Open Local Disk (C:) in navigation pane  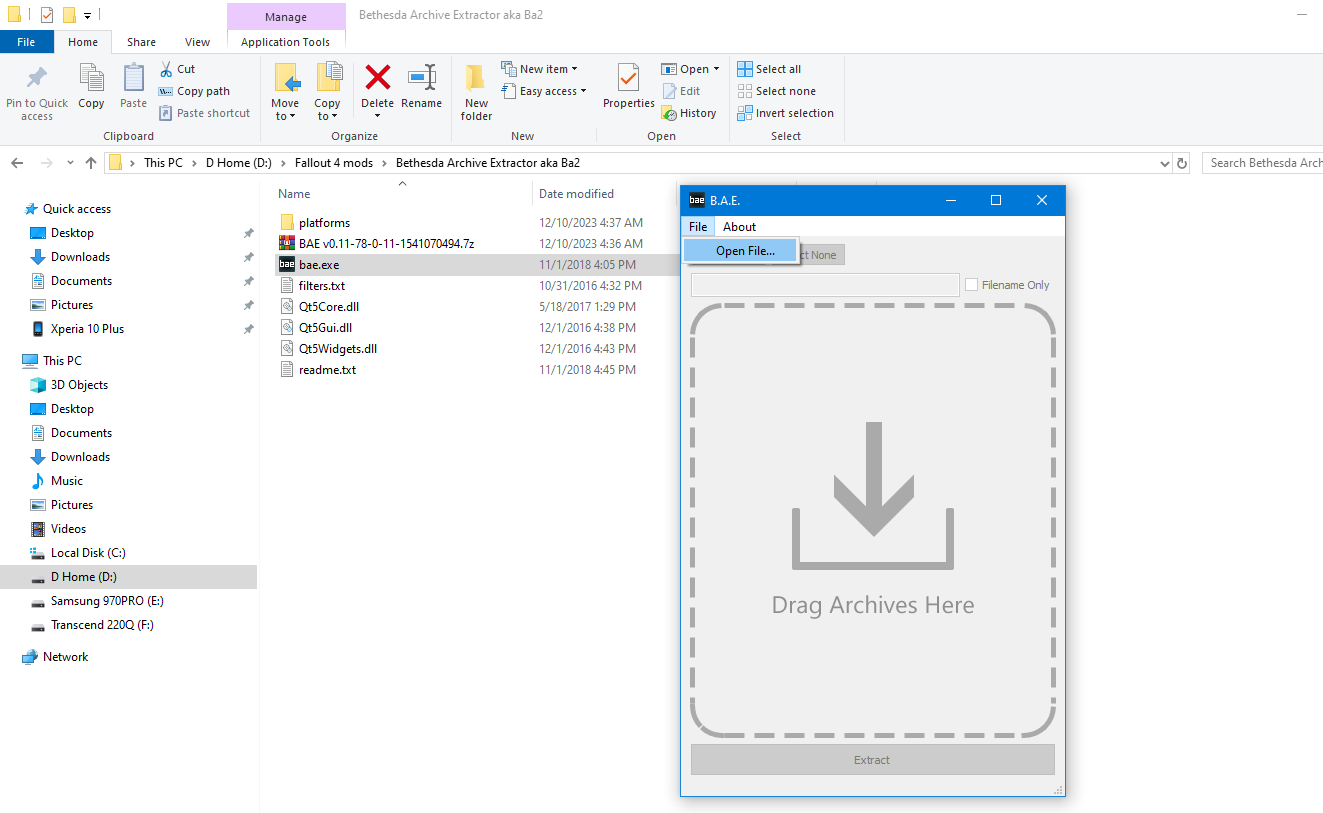click(x=88, y=553)
